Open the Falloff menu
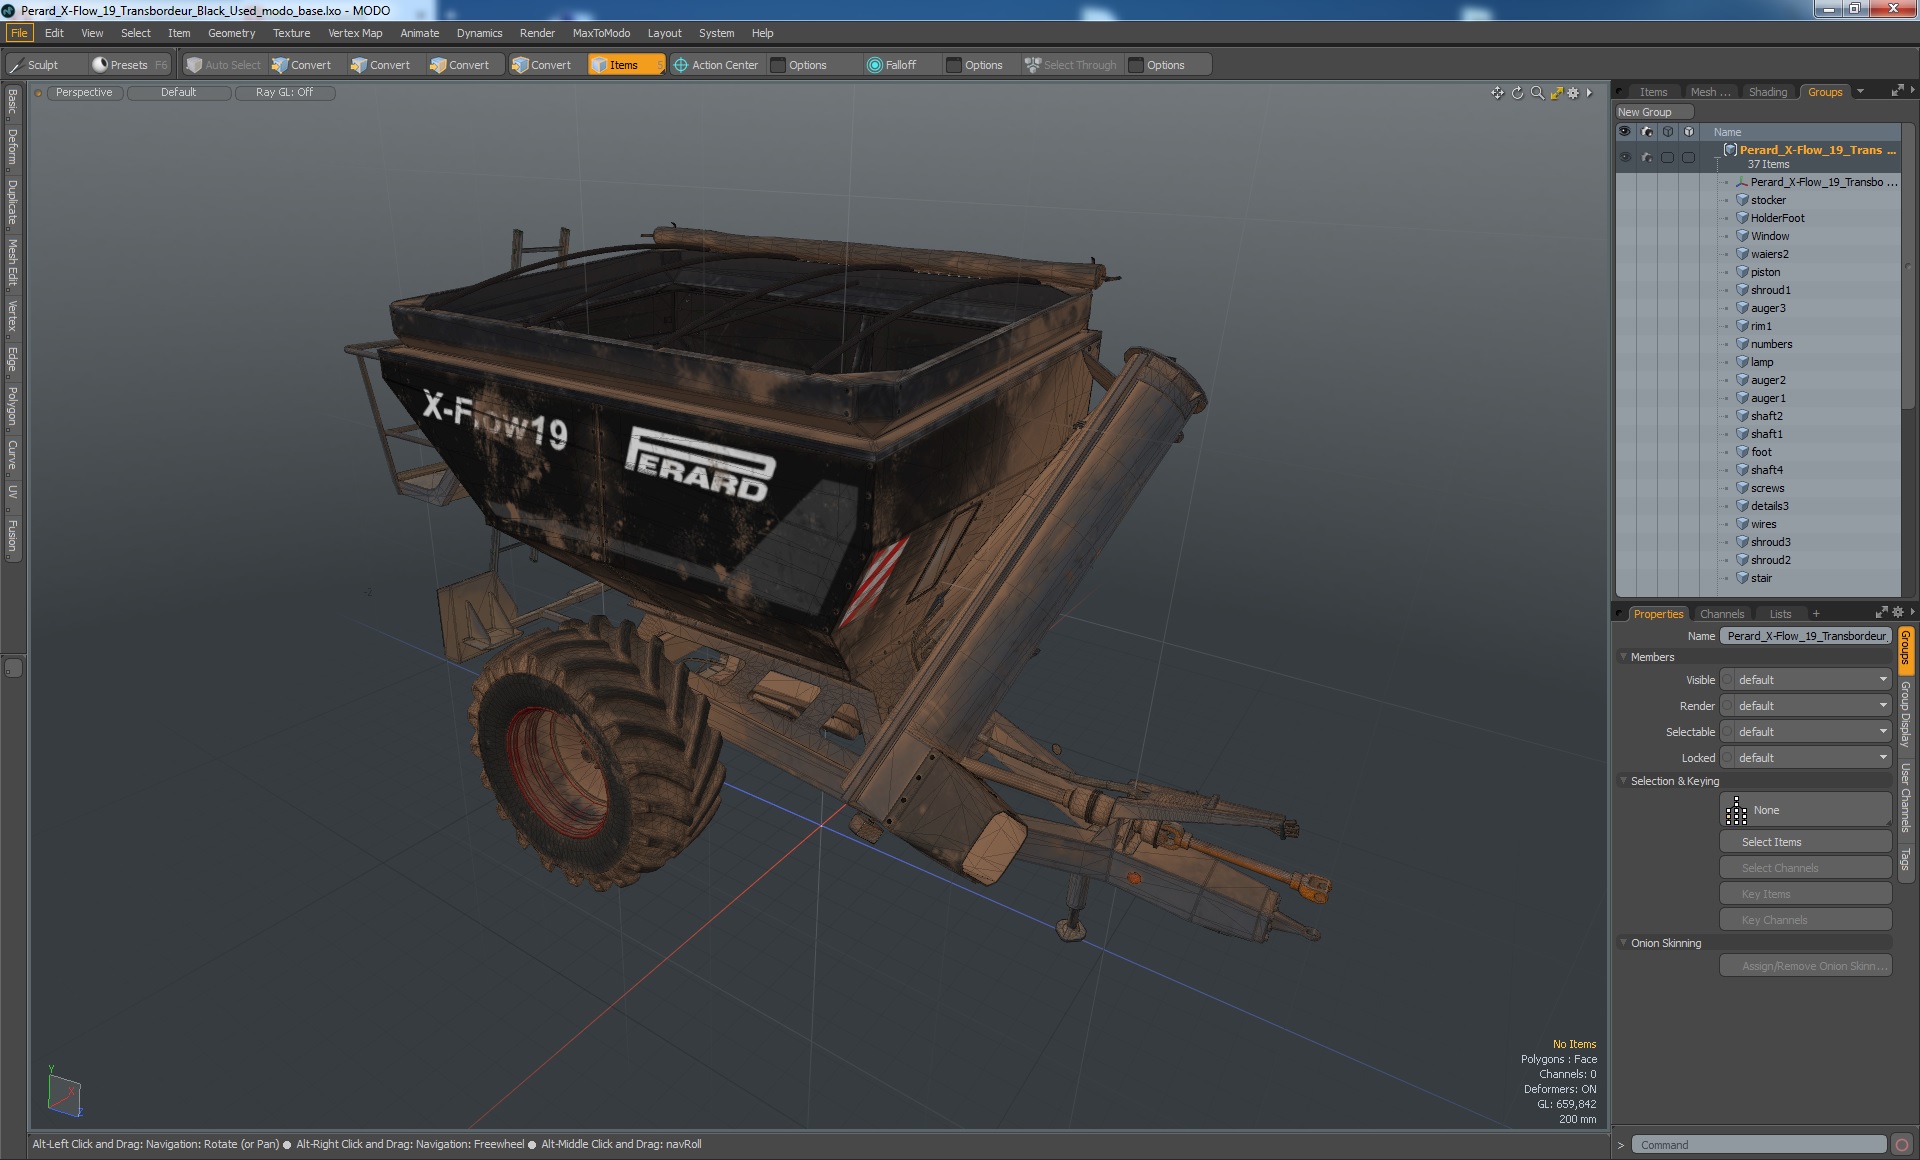The height and width of the screenshot is (1160, 1920). [x=892, y=65]
